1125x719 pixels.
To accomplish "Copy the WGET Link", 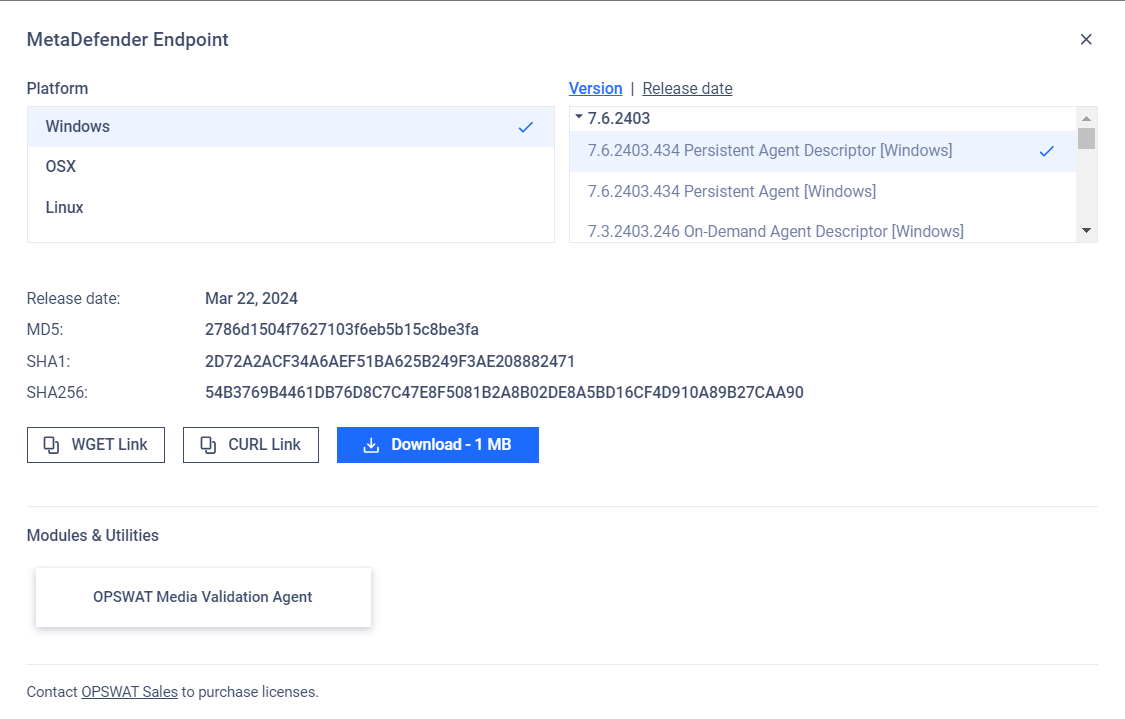I will [96, 445].
